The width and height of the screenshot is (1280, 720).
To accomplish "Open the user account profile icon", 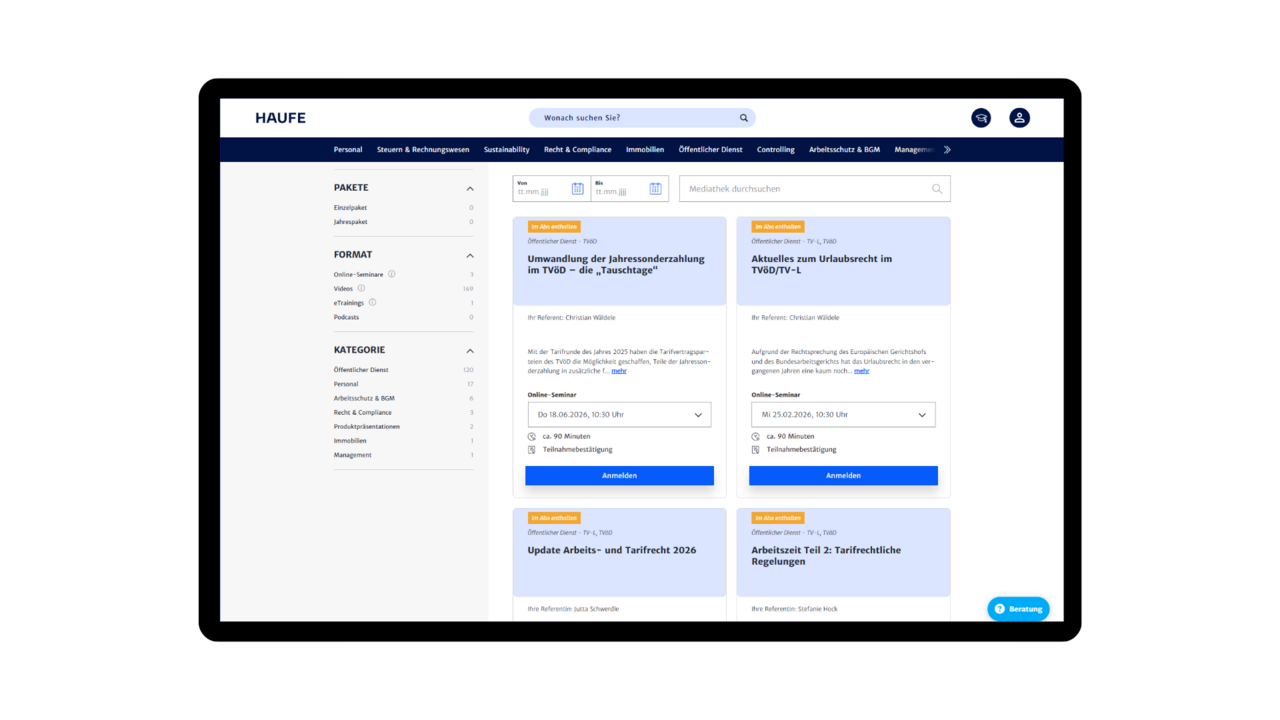I will point(1019,118).
